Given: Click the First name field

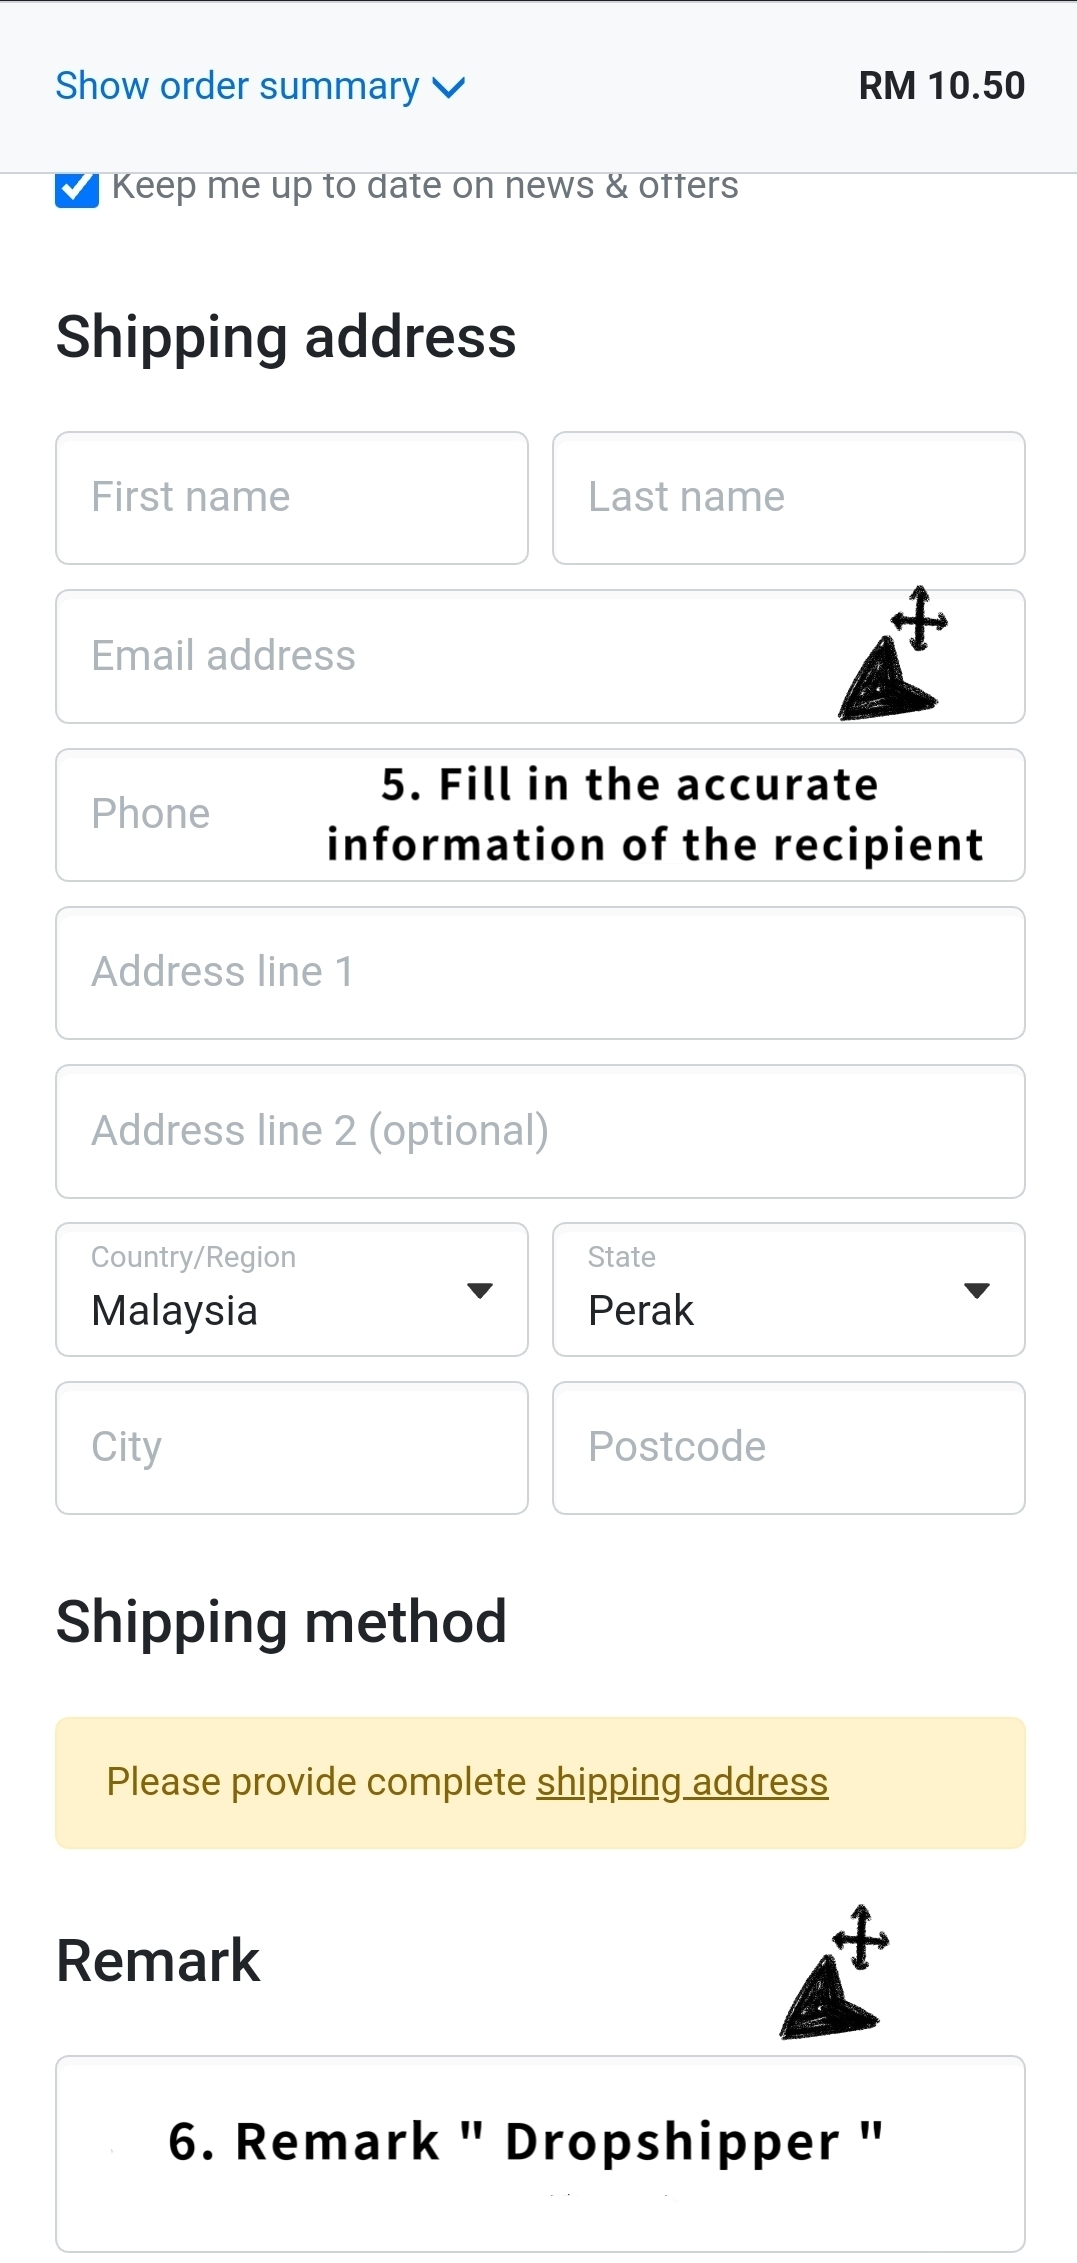Looking at the screenshot, I should click(291, 498).
